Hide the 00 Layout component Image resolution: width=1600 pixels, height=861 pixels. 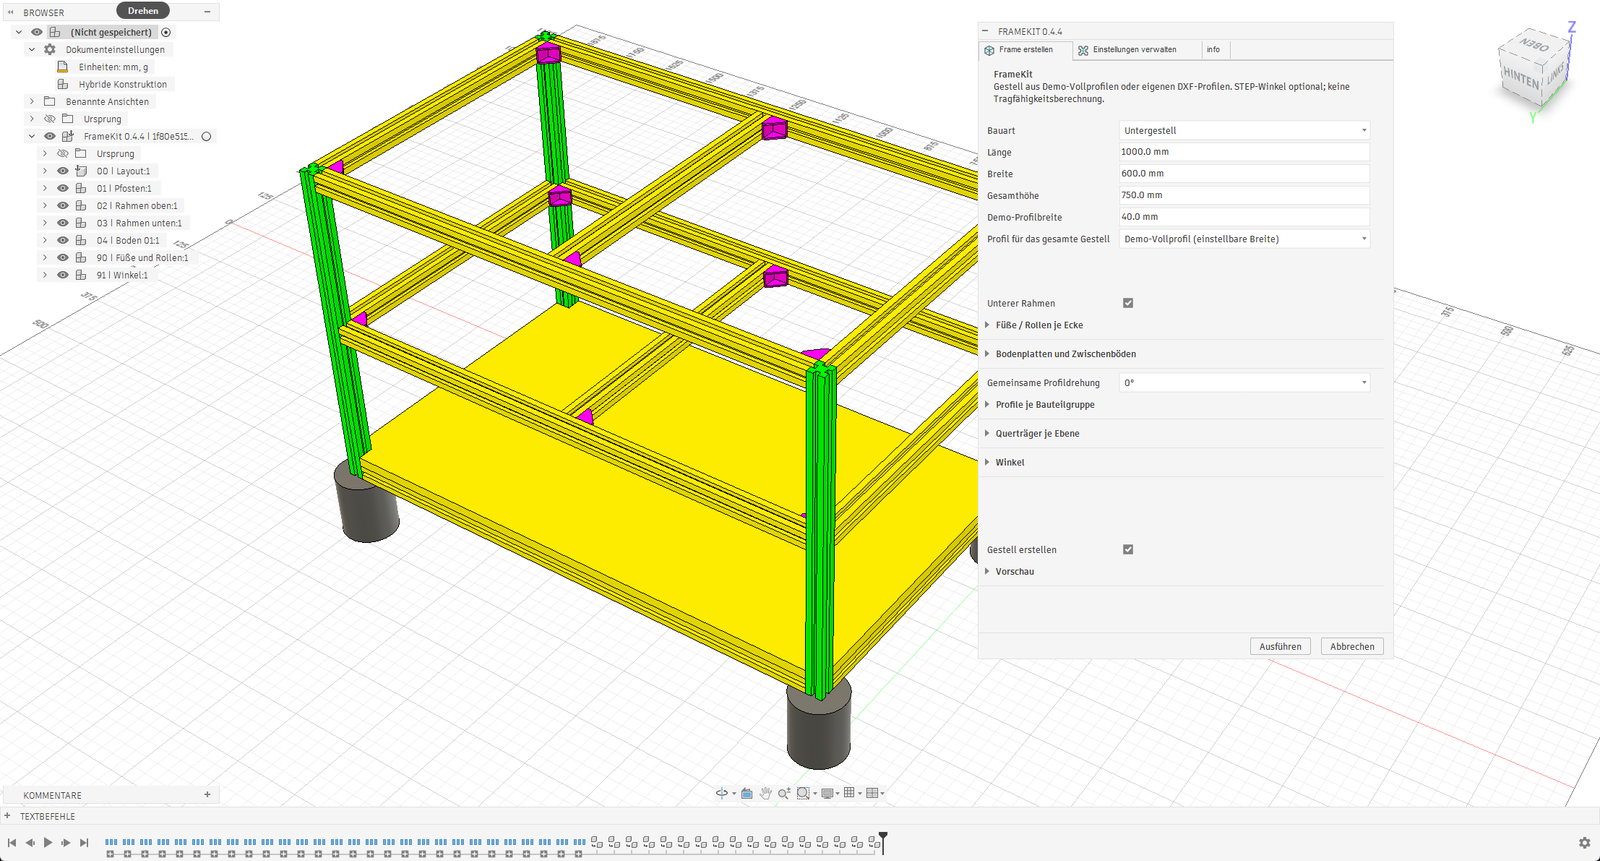[x=63, y=171]
